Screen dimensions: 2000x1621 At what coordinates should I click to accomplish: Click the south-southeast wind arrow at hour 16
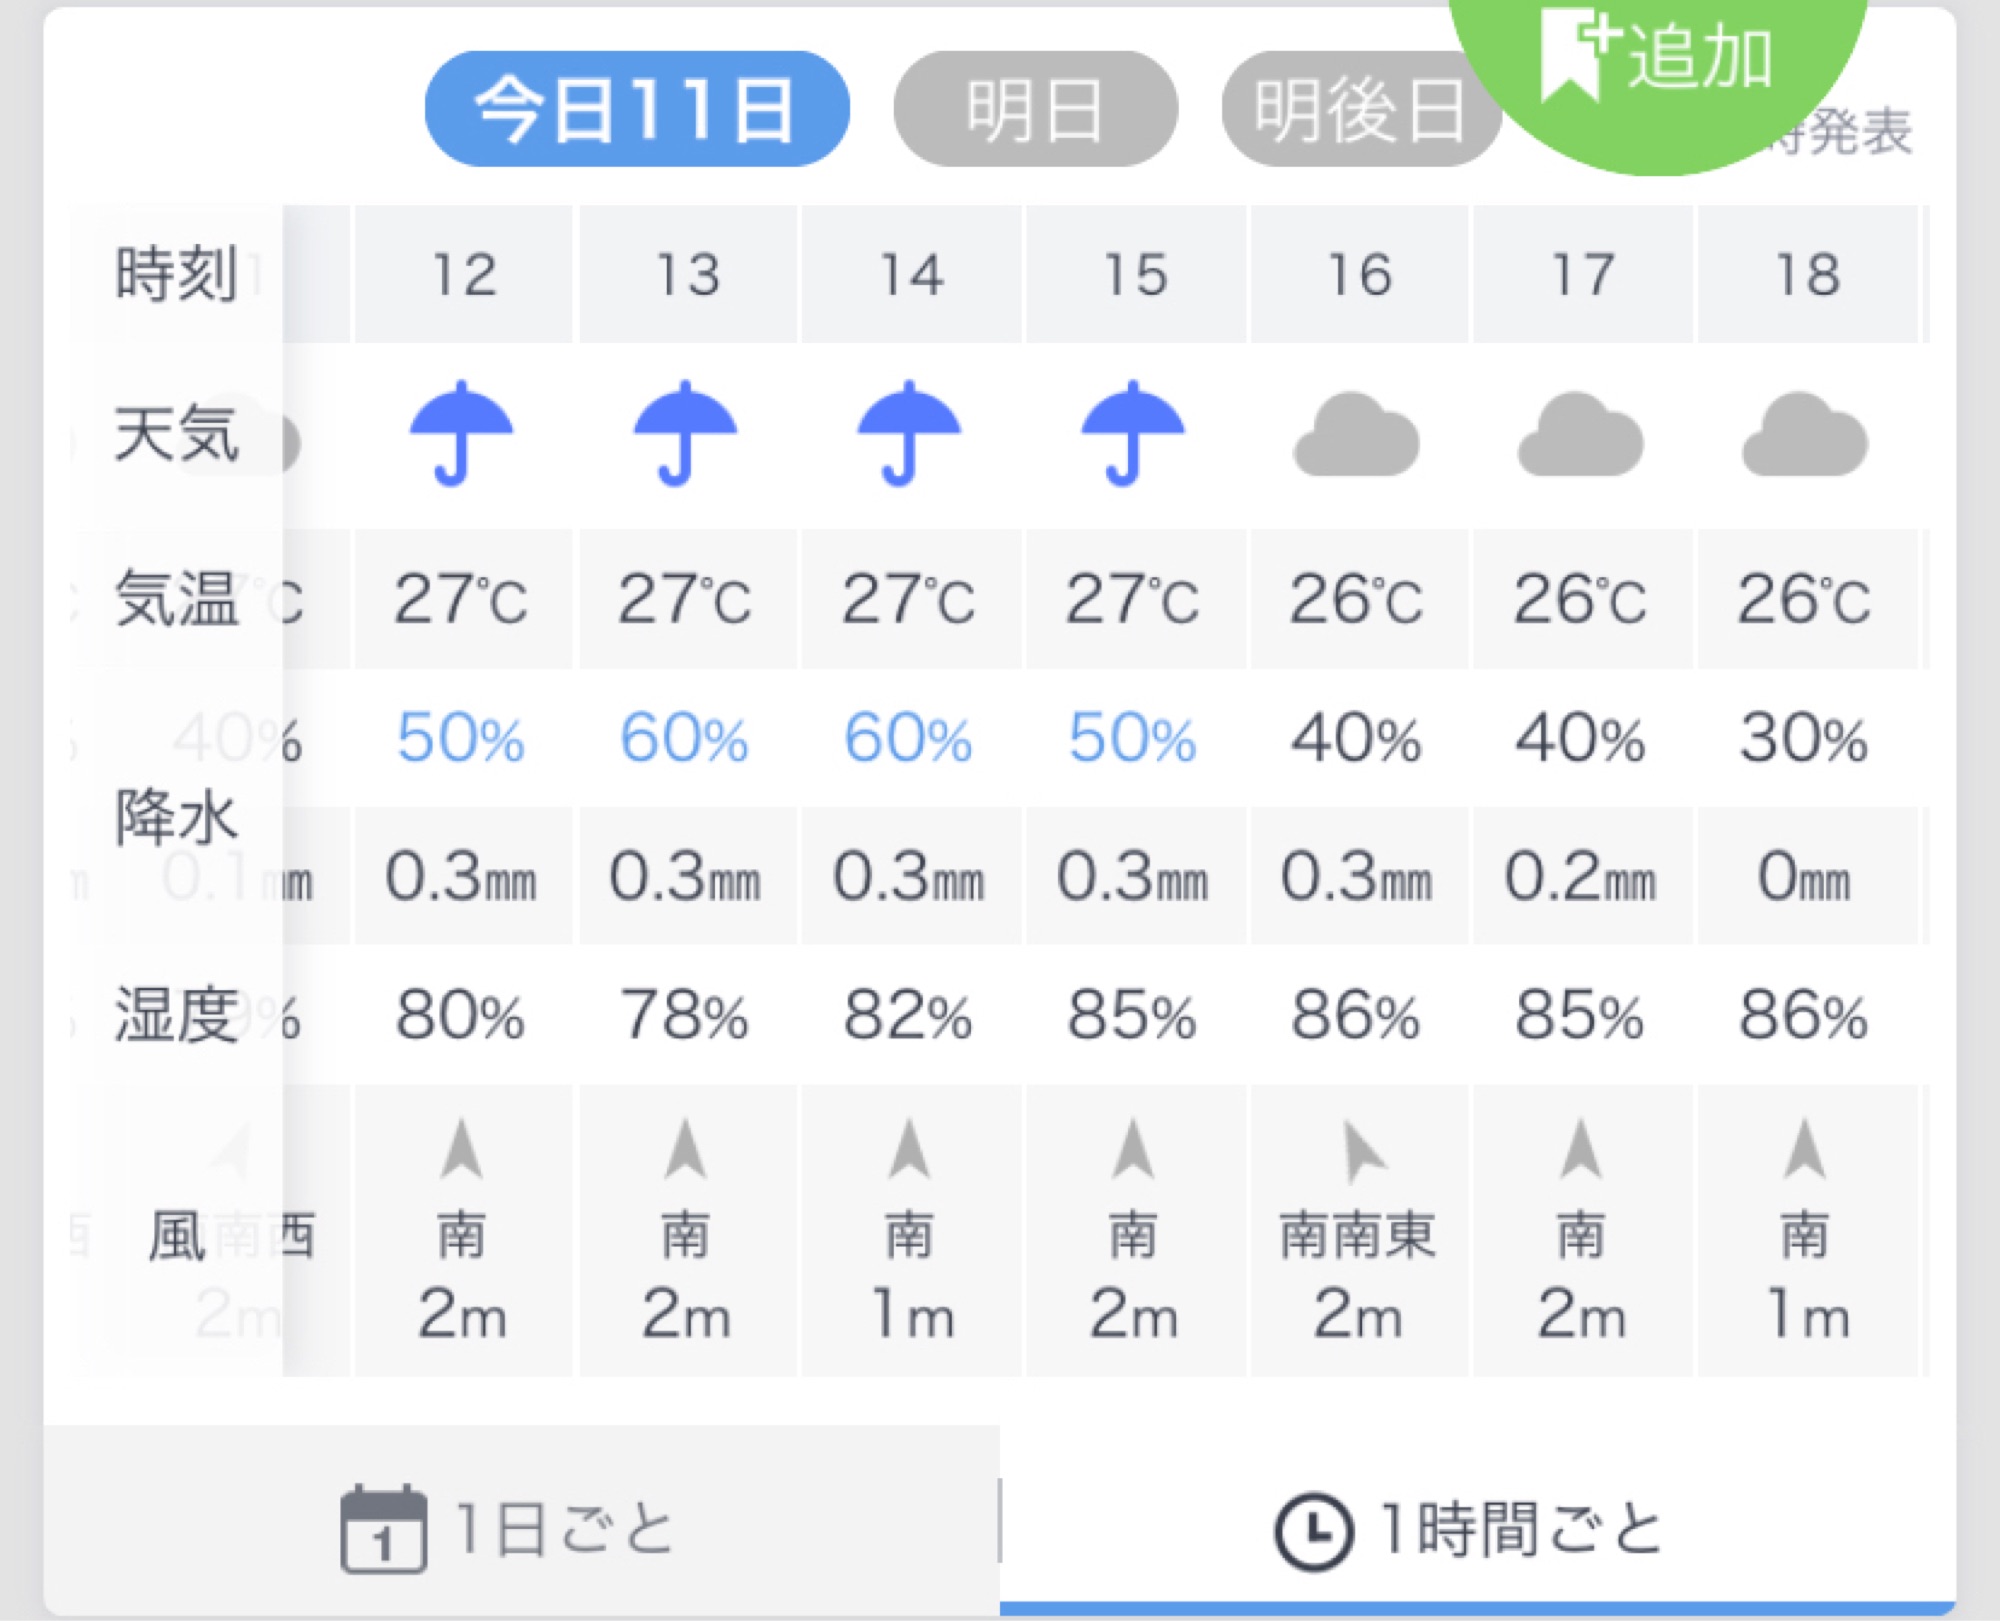click(1362, 1152)
